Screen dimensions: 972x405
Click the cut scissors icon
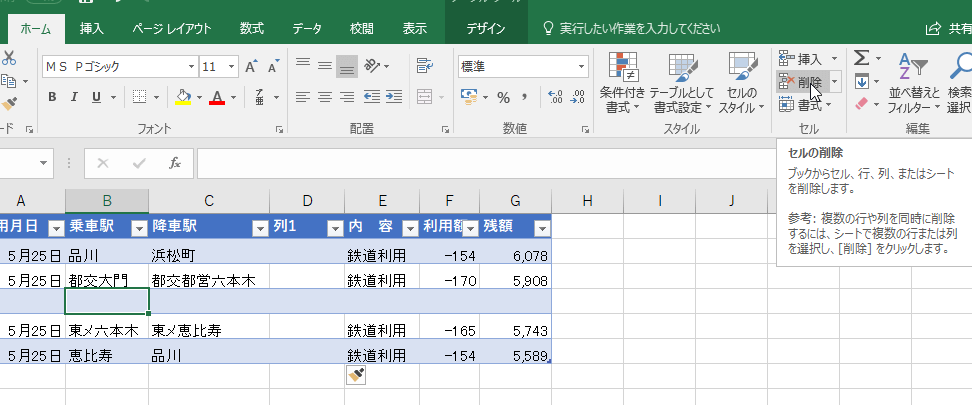(9, 58)
